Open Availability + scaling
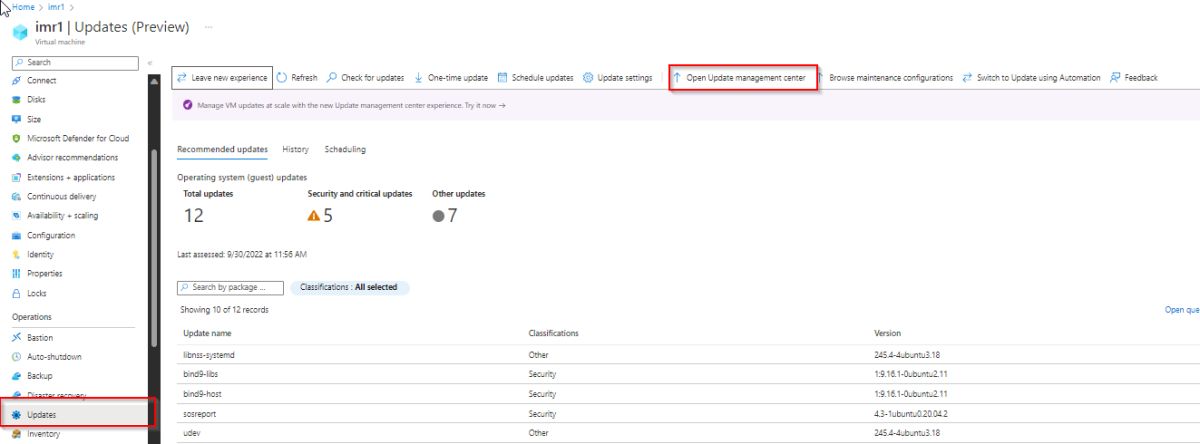This screenshot has width=1200, height=444. click(63, 216)
